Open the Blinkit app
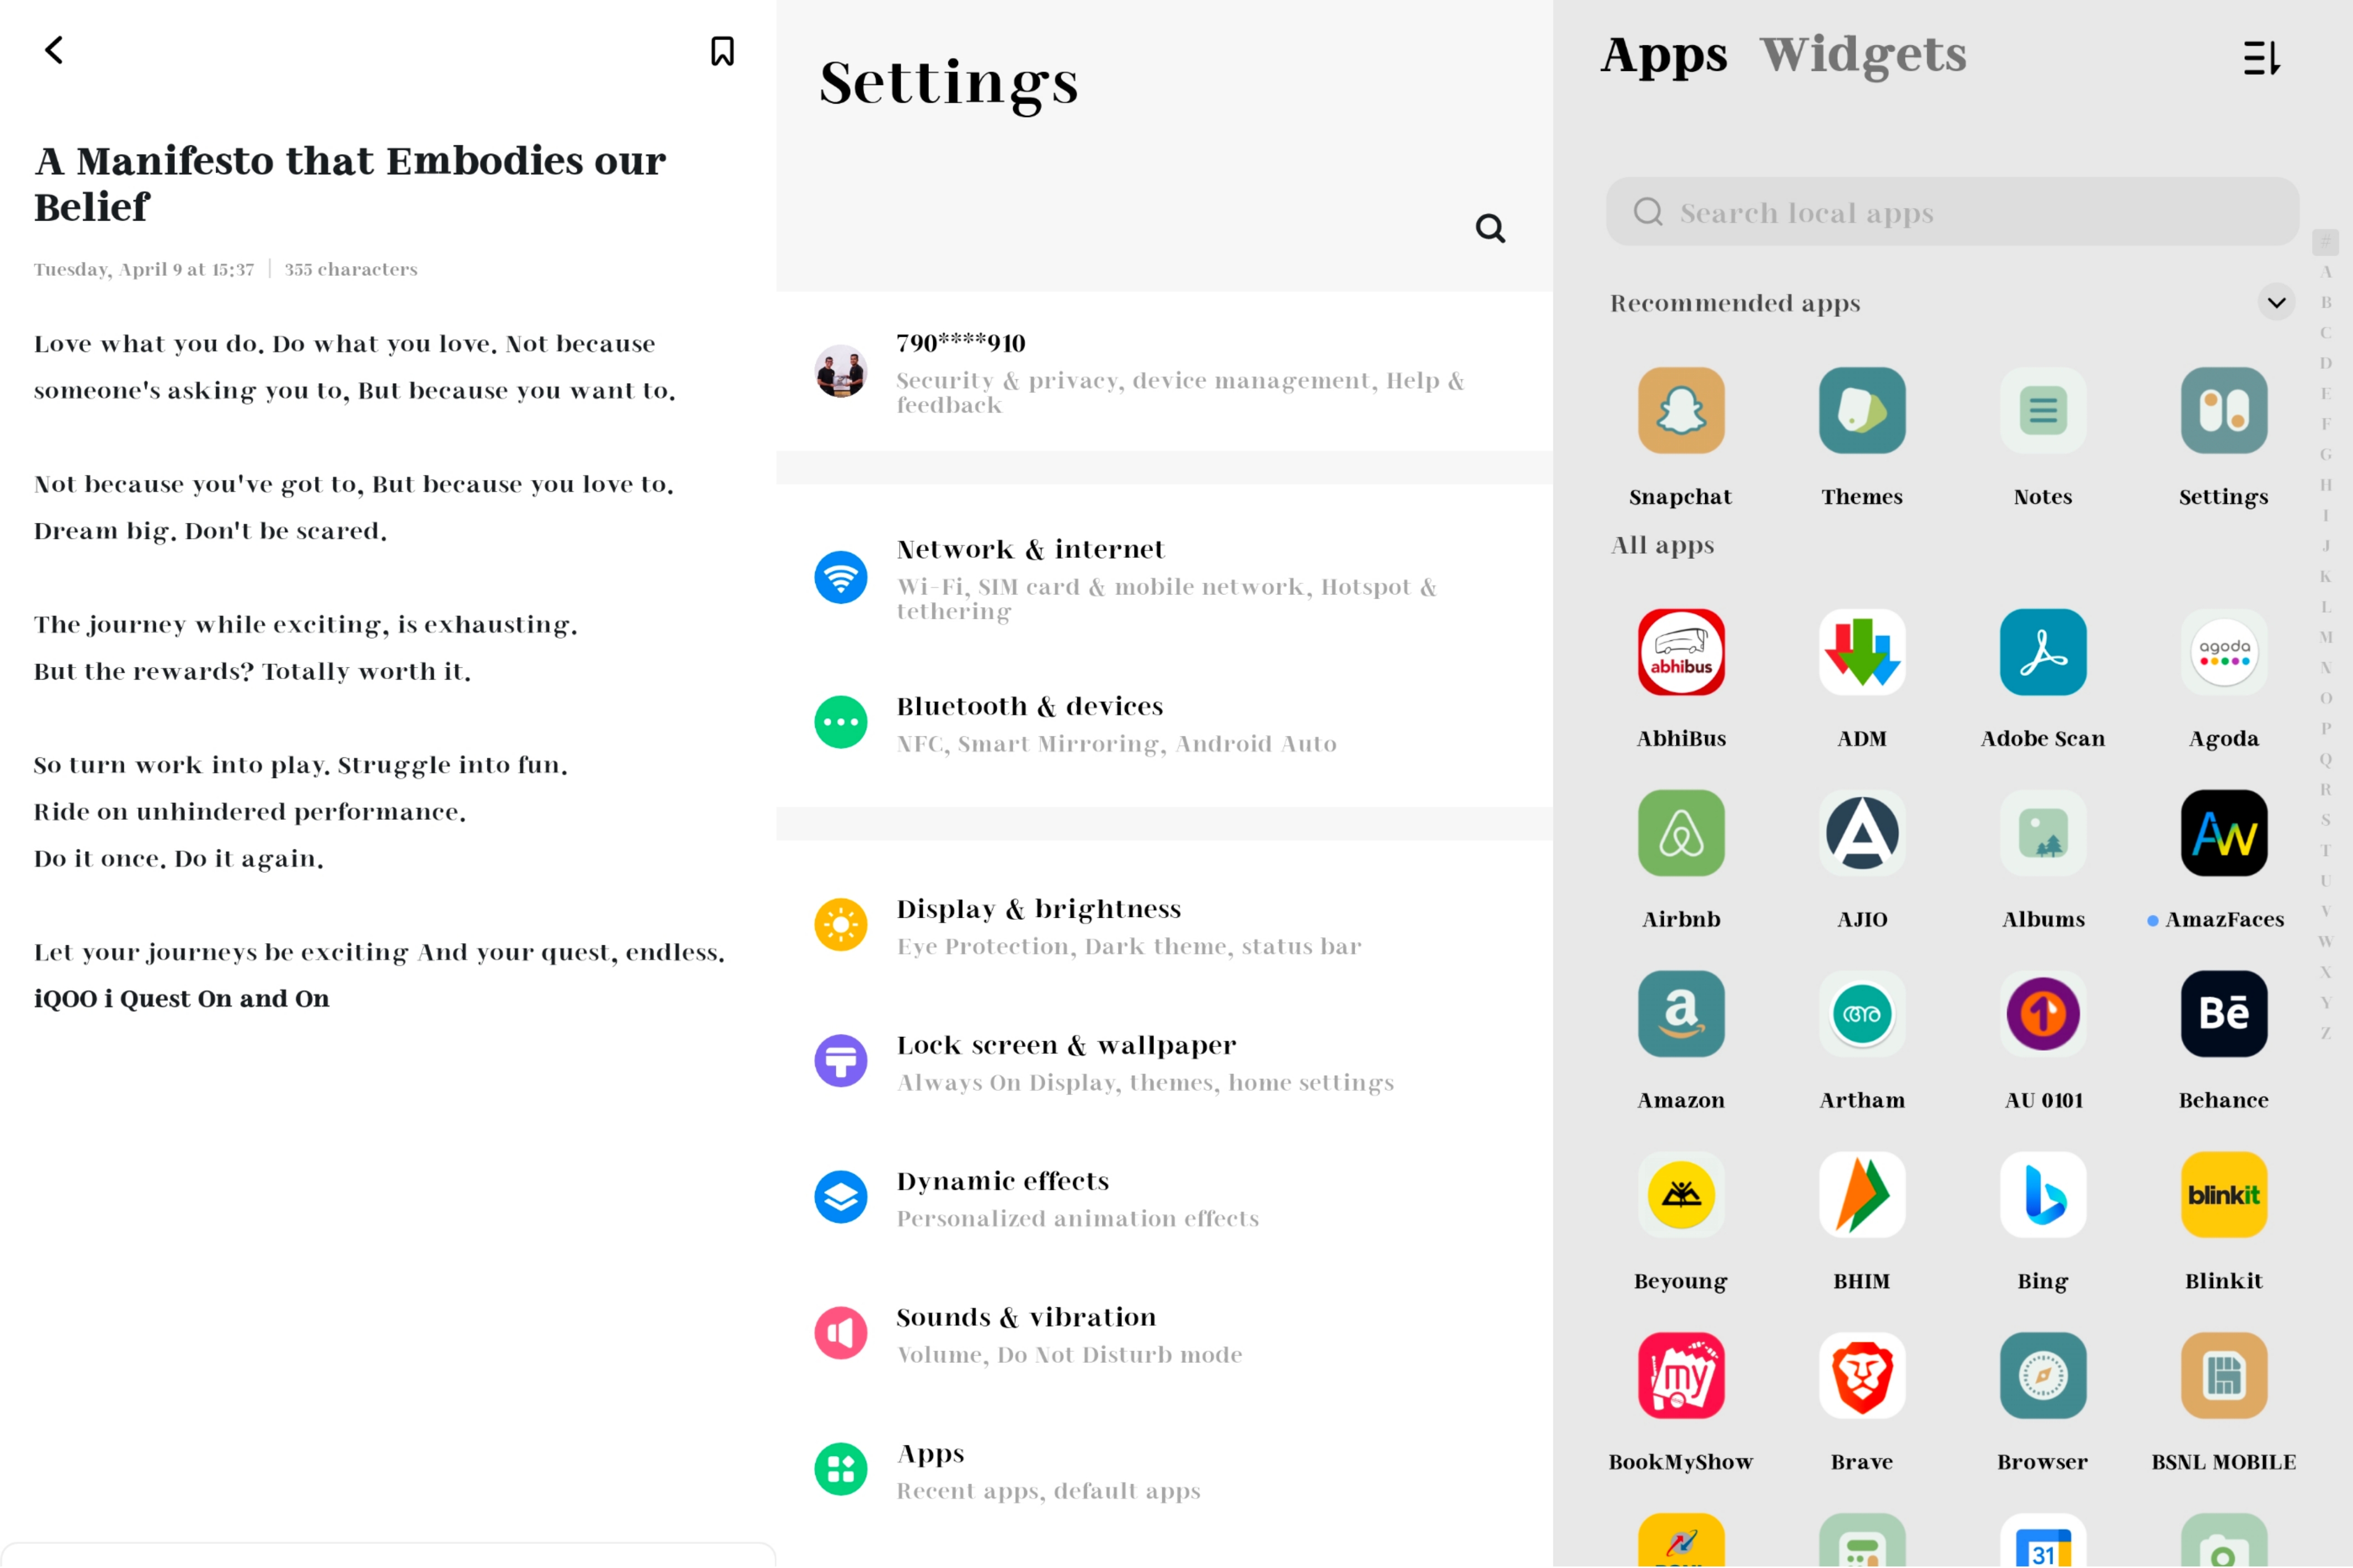This screenshot has height=1568, width=2353. pyautogui.click(x=2224, y=1194)
